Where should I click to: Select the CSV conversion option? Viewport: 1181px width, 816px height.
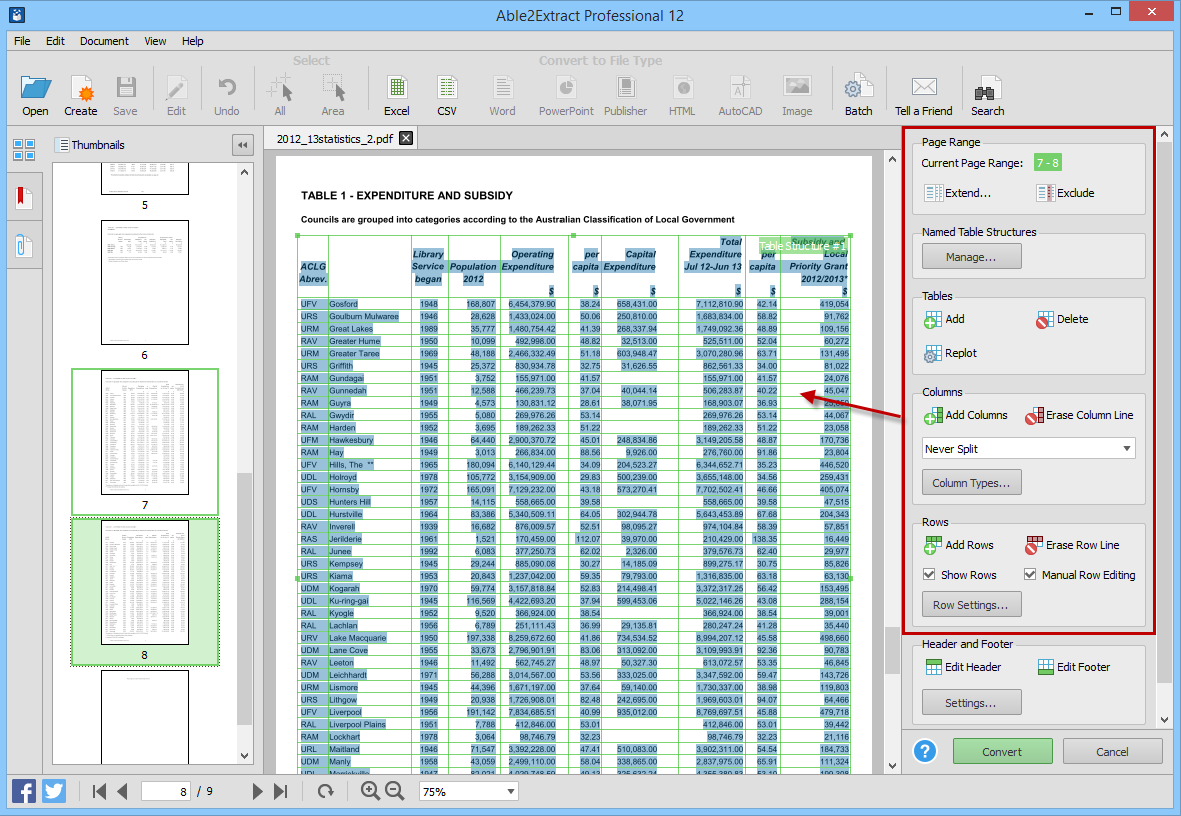click(x=446, y=93)
